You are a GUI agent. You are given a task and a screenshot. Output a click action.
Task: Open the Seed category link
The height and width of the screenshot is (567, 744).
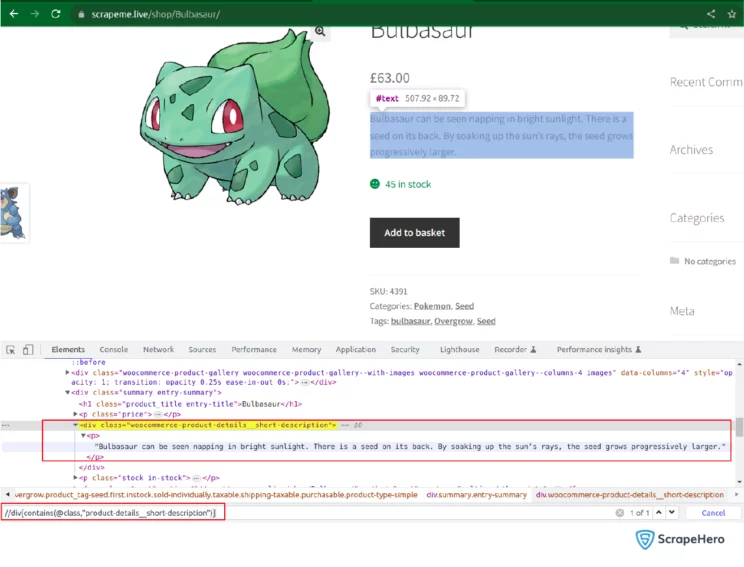click(465, 306)
